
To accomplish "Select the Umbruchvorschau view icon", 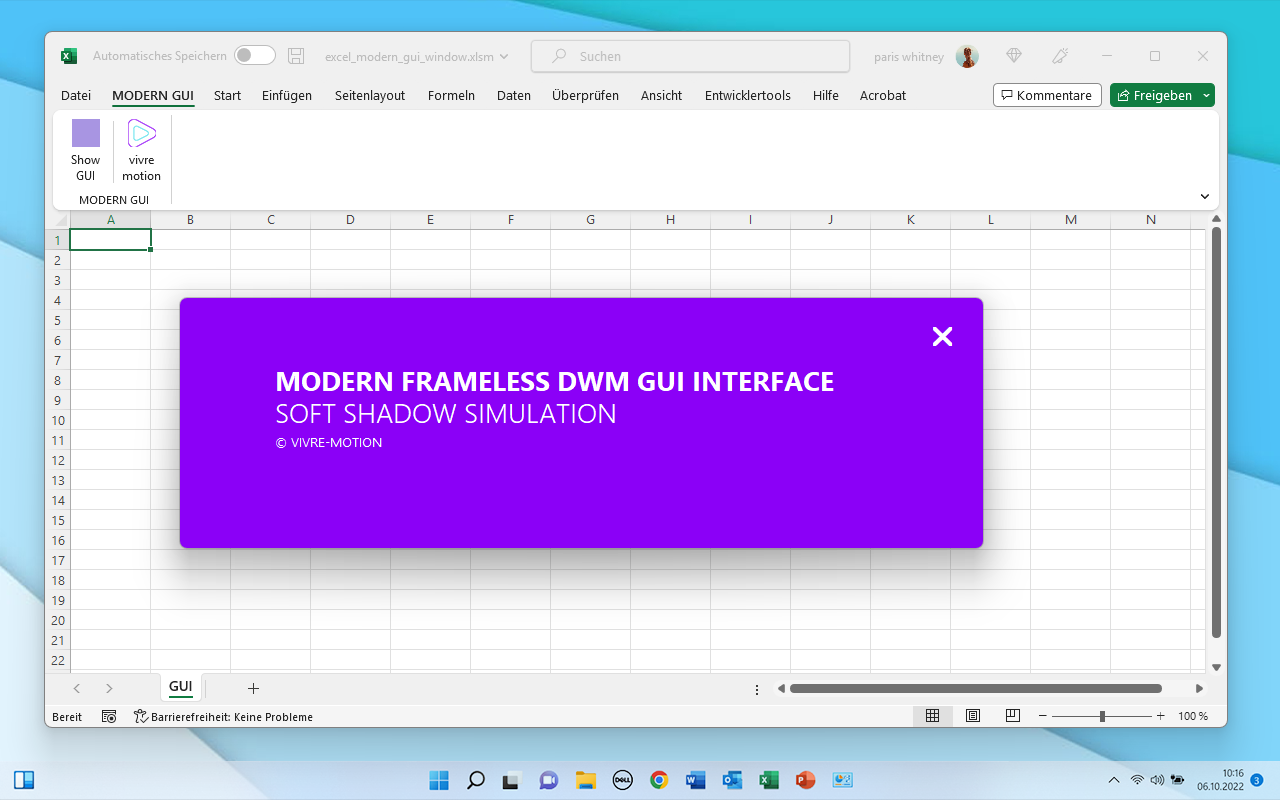I will click(x=1012, y=716).
